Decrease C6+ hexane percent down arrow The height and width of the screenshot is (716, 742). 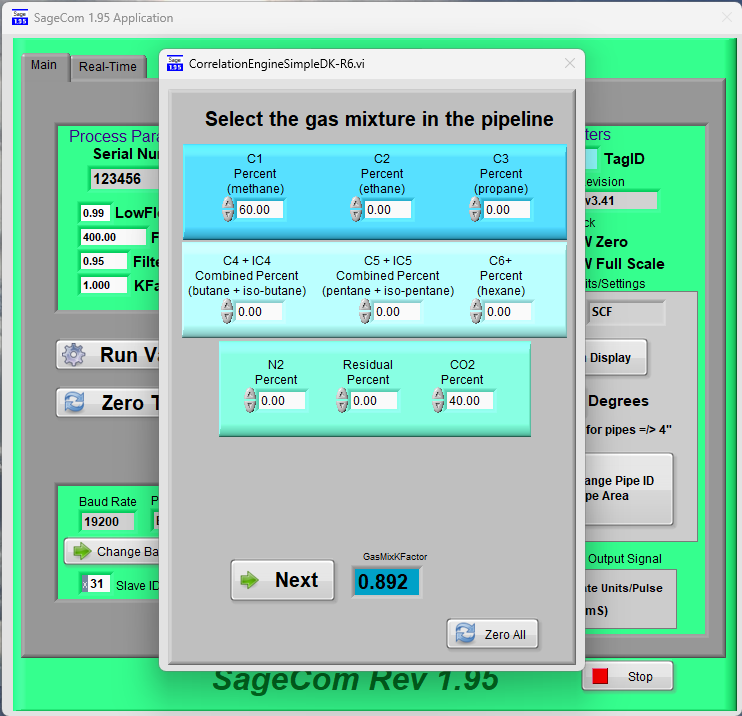476,318
